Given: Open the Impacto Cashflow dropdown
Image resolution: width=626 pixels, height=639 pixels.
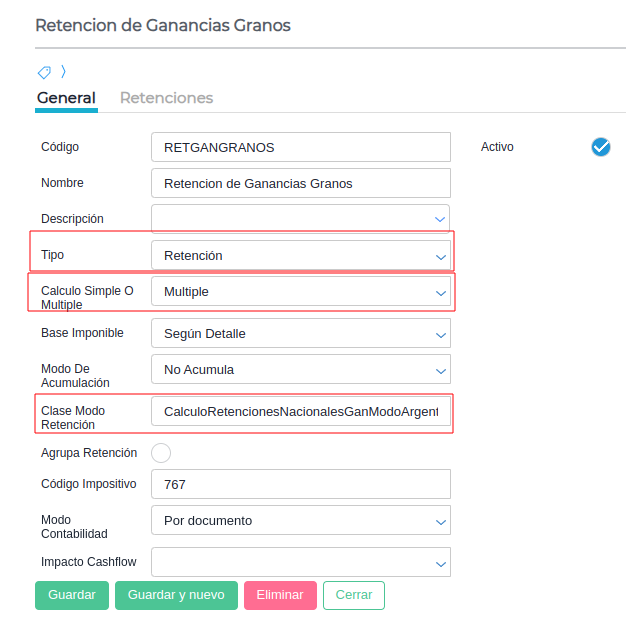Looking at the screenshot, I should [x=300, y=563].
